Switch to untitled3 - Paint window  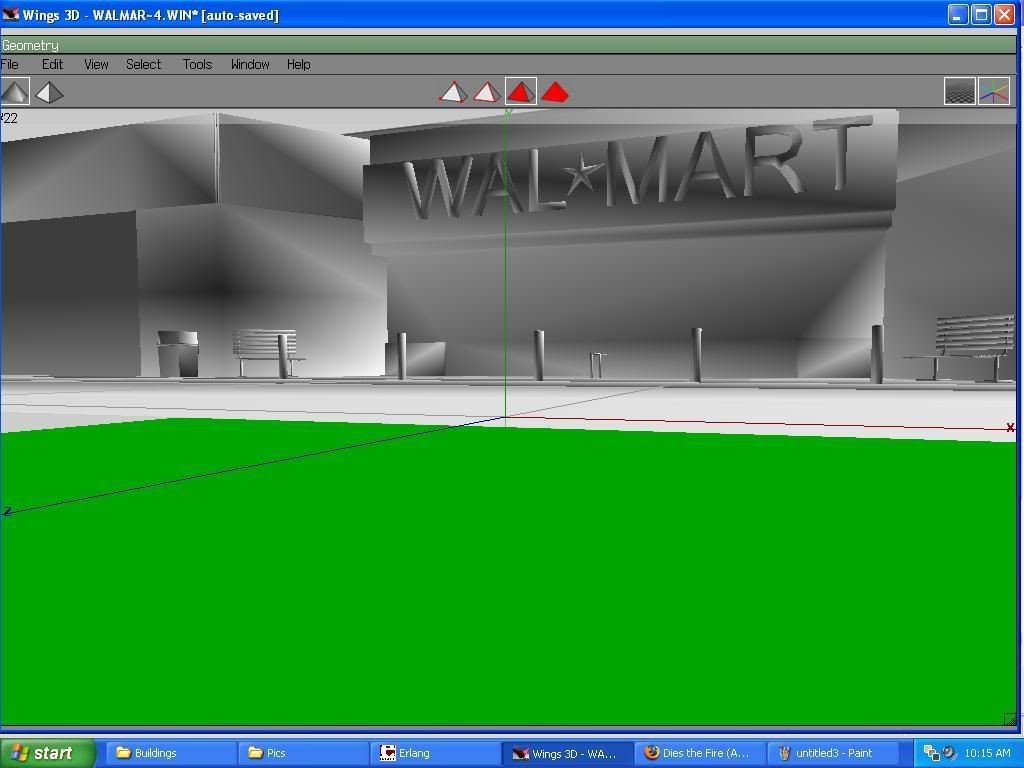pos(835,753)
